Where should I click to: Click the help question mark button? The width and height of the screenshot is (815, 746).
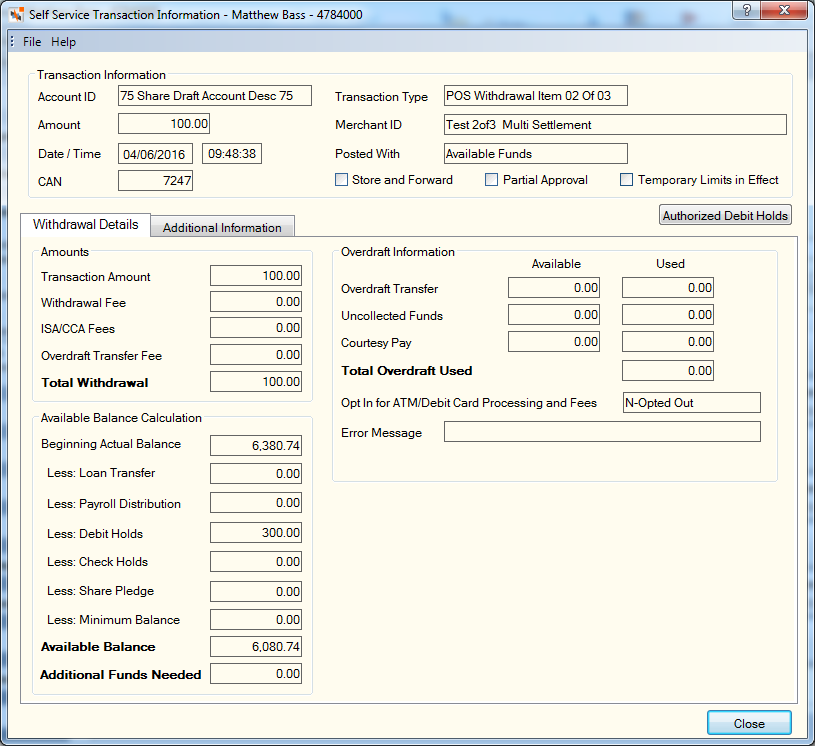746,10
